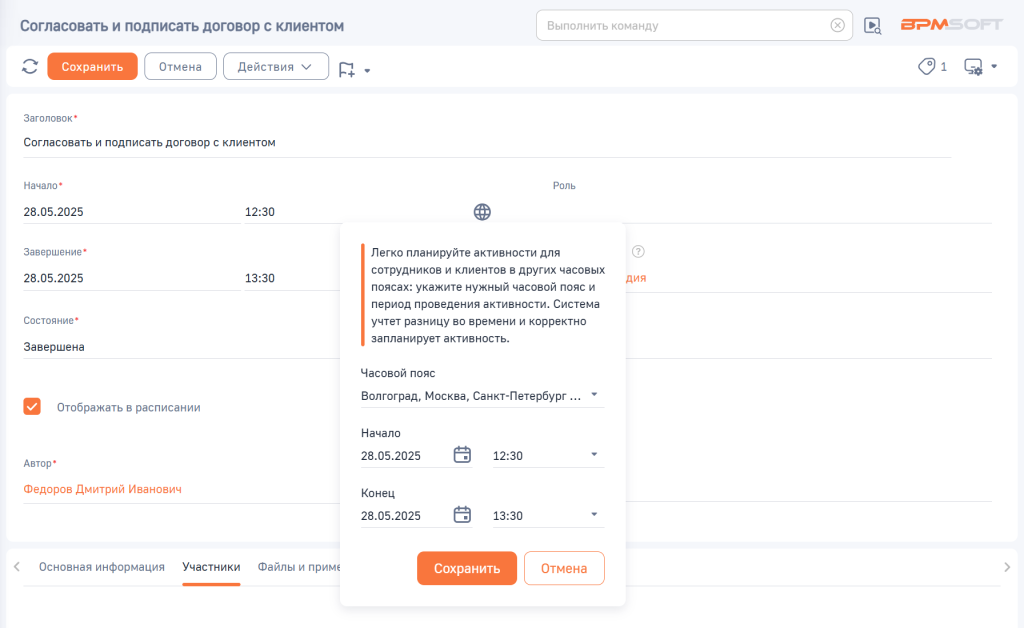The height and width of the screenshot is (628, 1024).
Task: Expand the Часовой пояс dropdown
Action: 594,395
